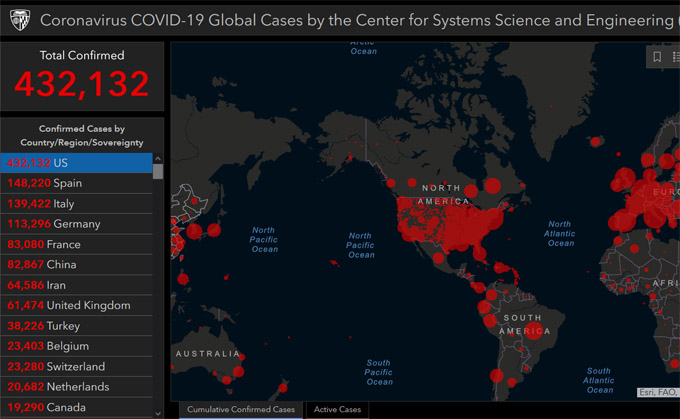This screenshot has height=419, width=680.
Task: Select the 148,220 Spain row
Action: click(x=76, y=183)
